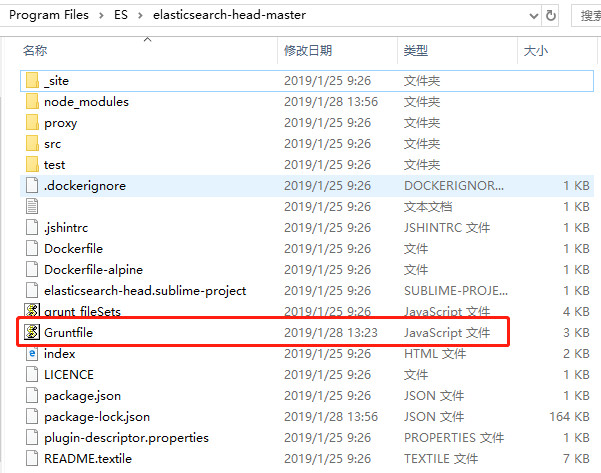Screen dimensions: 601x473
Task: Click the package.json file name
Action: [82, 396]
